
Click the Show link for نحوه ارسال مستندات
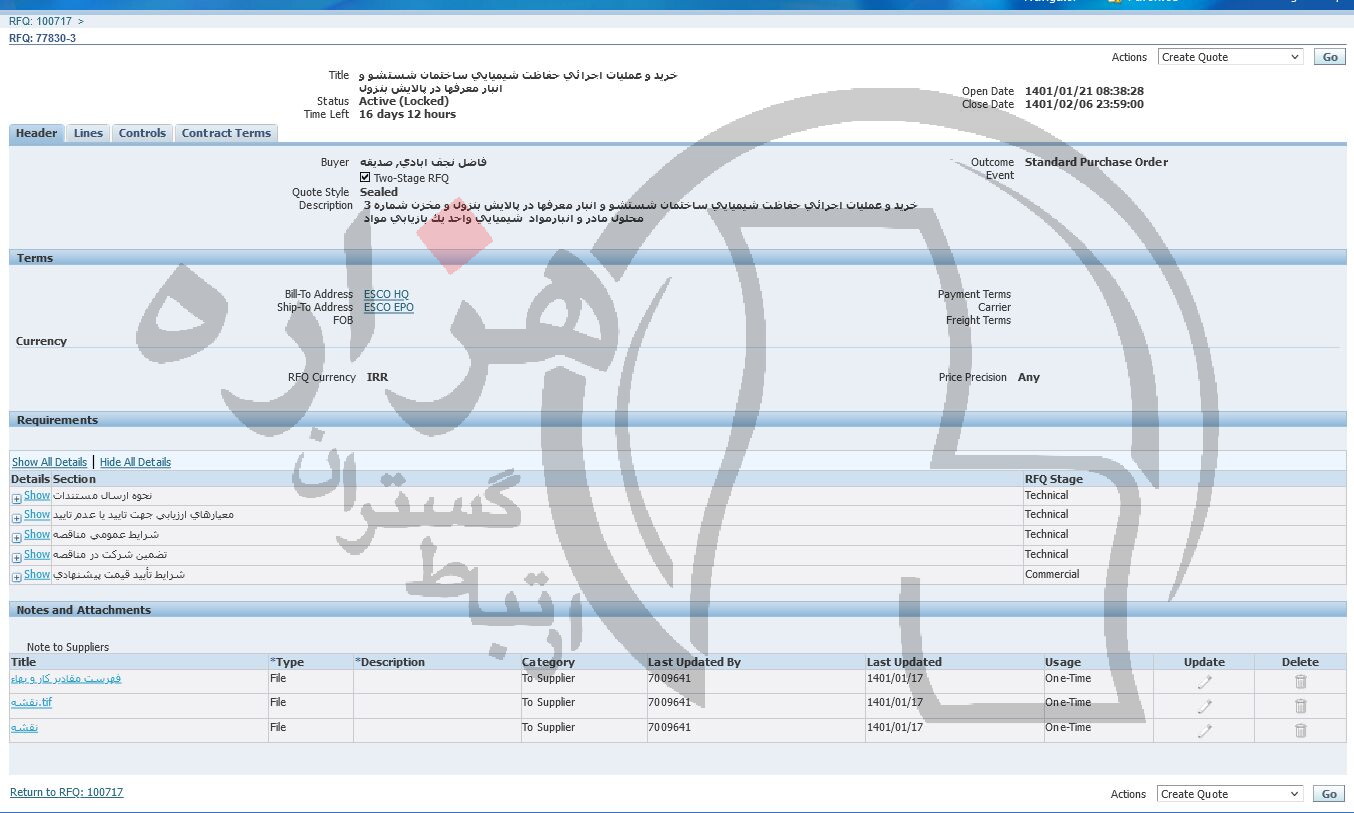point(37,495)
